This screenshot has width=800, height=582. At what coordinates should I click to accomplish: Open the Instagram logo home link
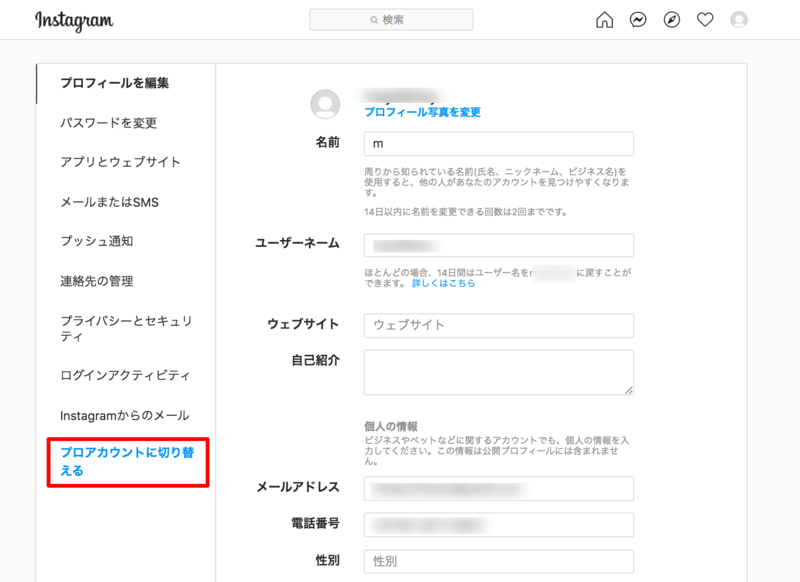pyautogui.click(x=74, y=21)
